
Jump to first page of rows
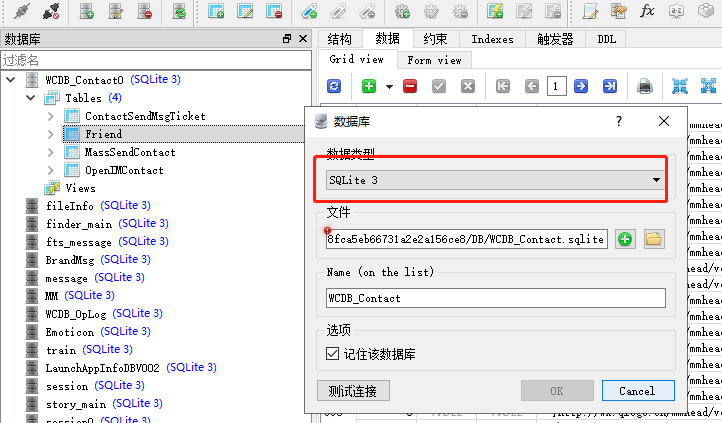pyautogui.click(x=504, y=86)
